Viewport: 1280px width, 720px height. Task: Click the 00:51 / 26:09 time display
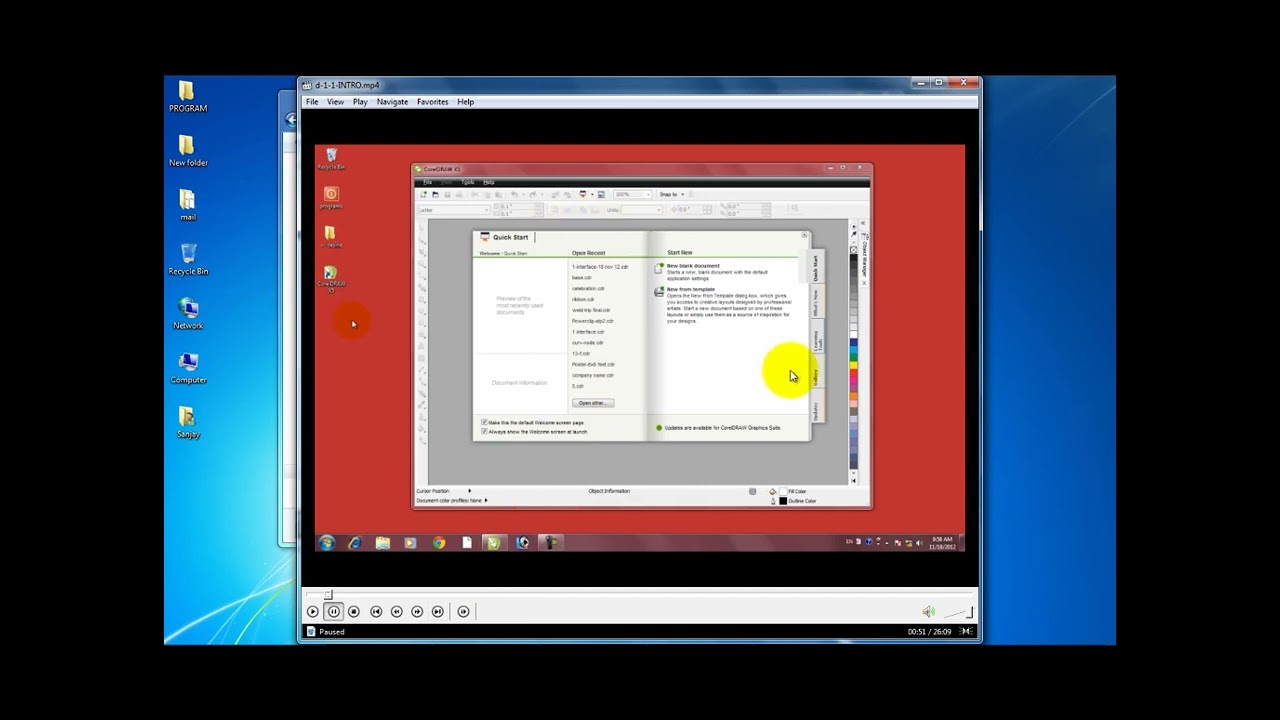[929, 632]
